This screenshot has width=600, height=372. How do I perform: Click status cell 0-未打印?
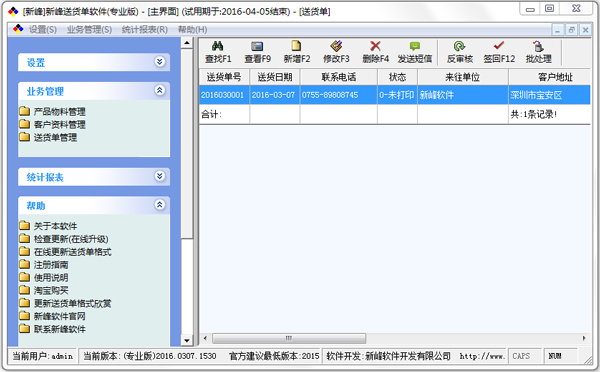397,95
